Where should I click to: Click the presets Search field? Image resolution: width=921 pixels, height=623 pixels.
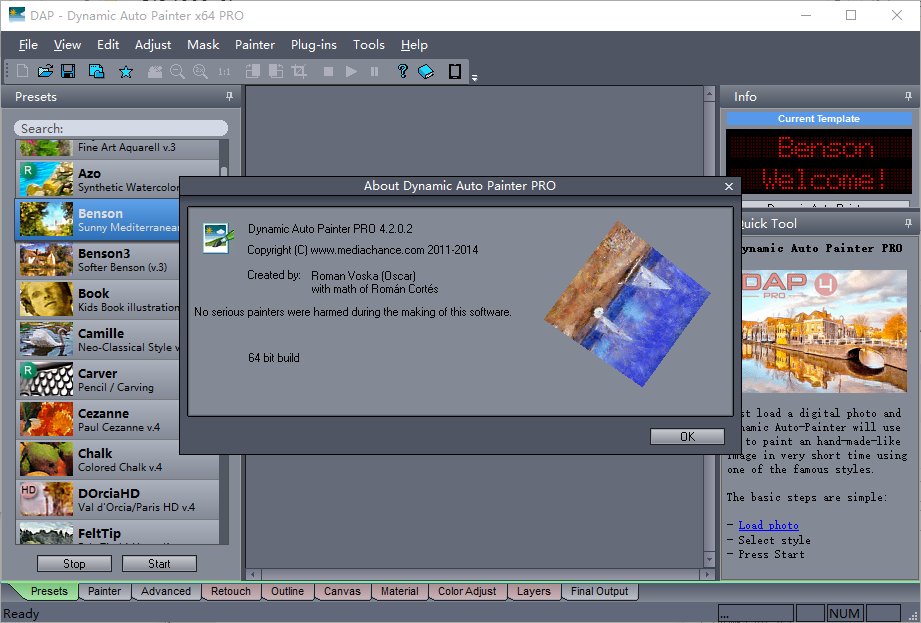121,128
